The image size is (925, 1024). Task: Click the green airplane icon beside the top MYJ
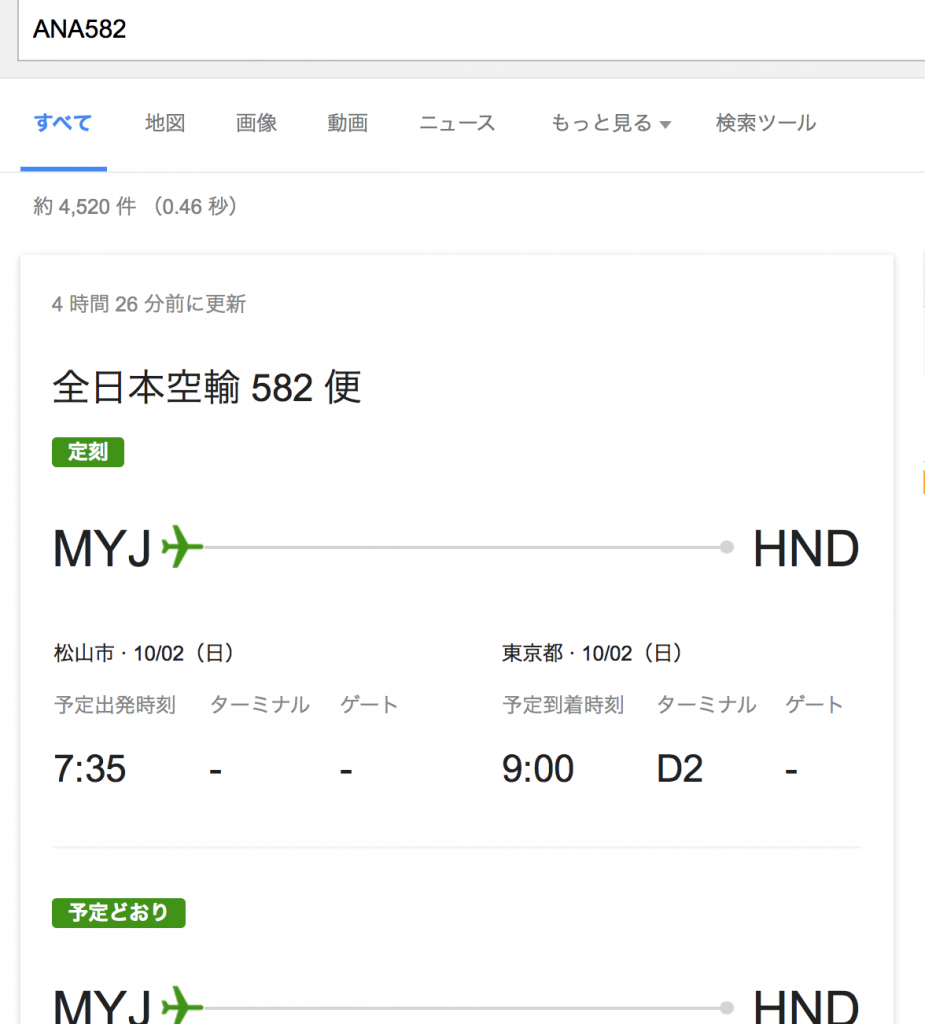[x=181, y=547]
